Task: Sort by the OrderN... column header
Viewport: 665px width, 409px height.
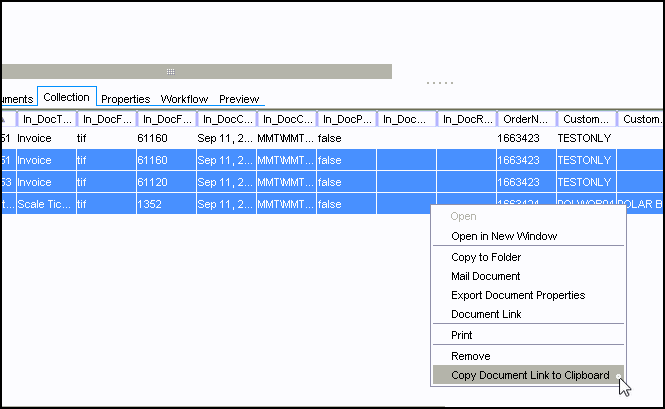Action: click(525, 119)
